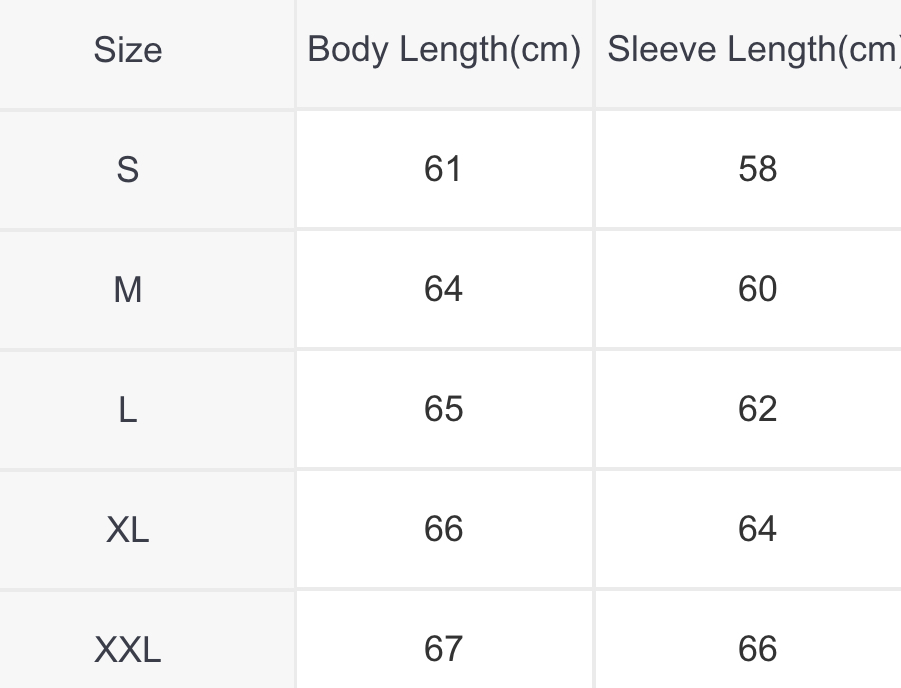
Task: Select the XXL size row label
Action: click(x=128, y=649)
